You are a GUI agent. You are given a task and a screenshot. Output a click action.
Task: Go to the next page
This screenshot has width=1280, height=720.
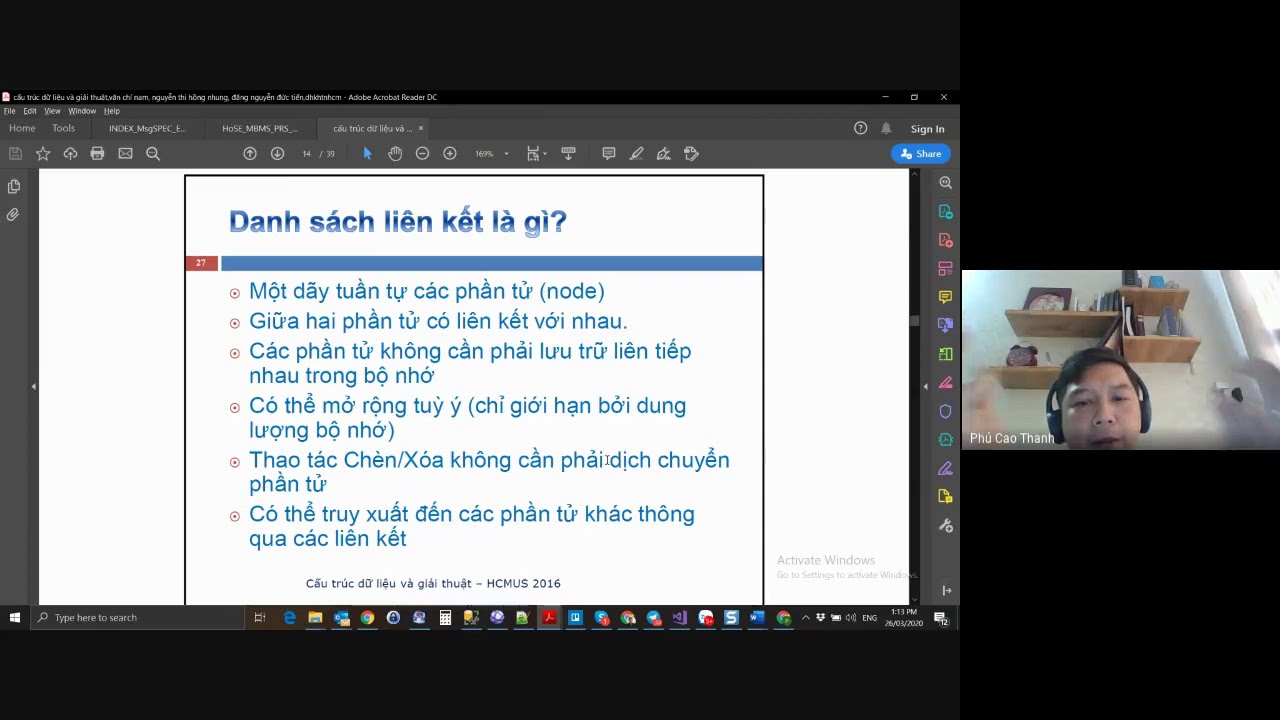[x=277, y=153]
